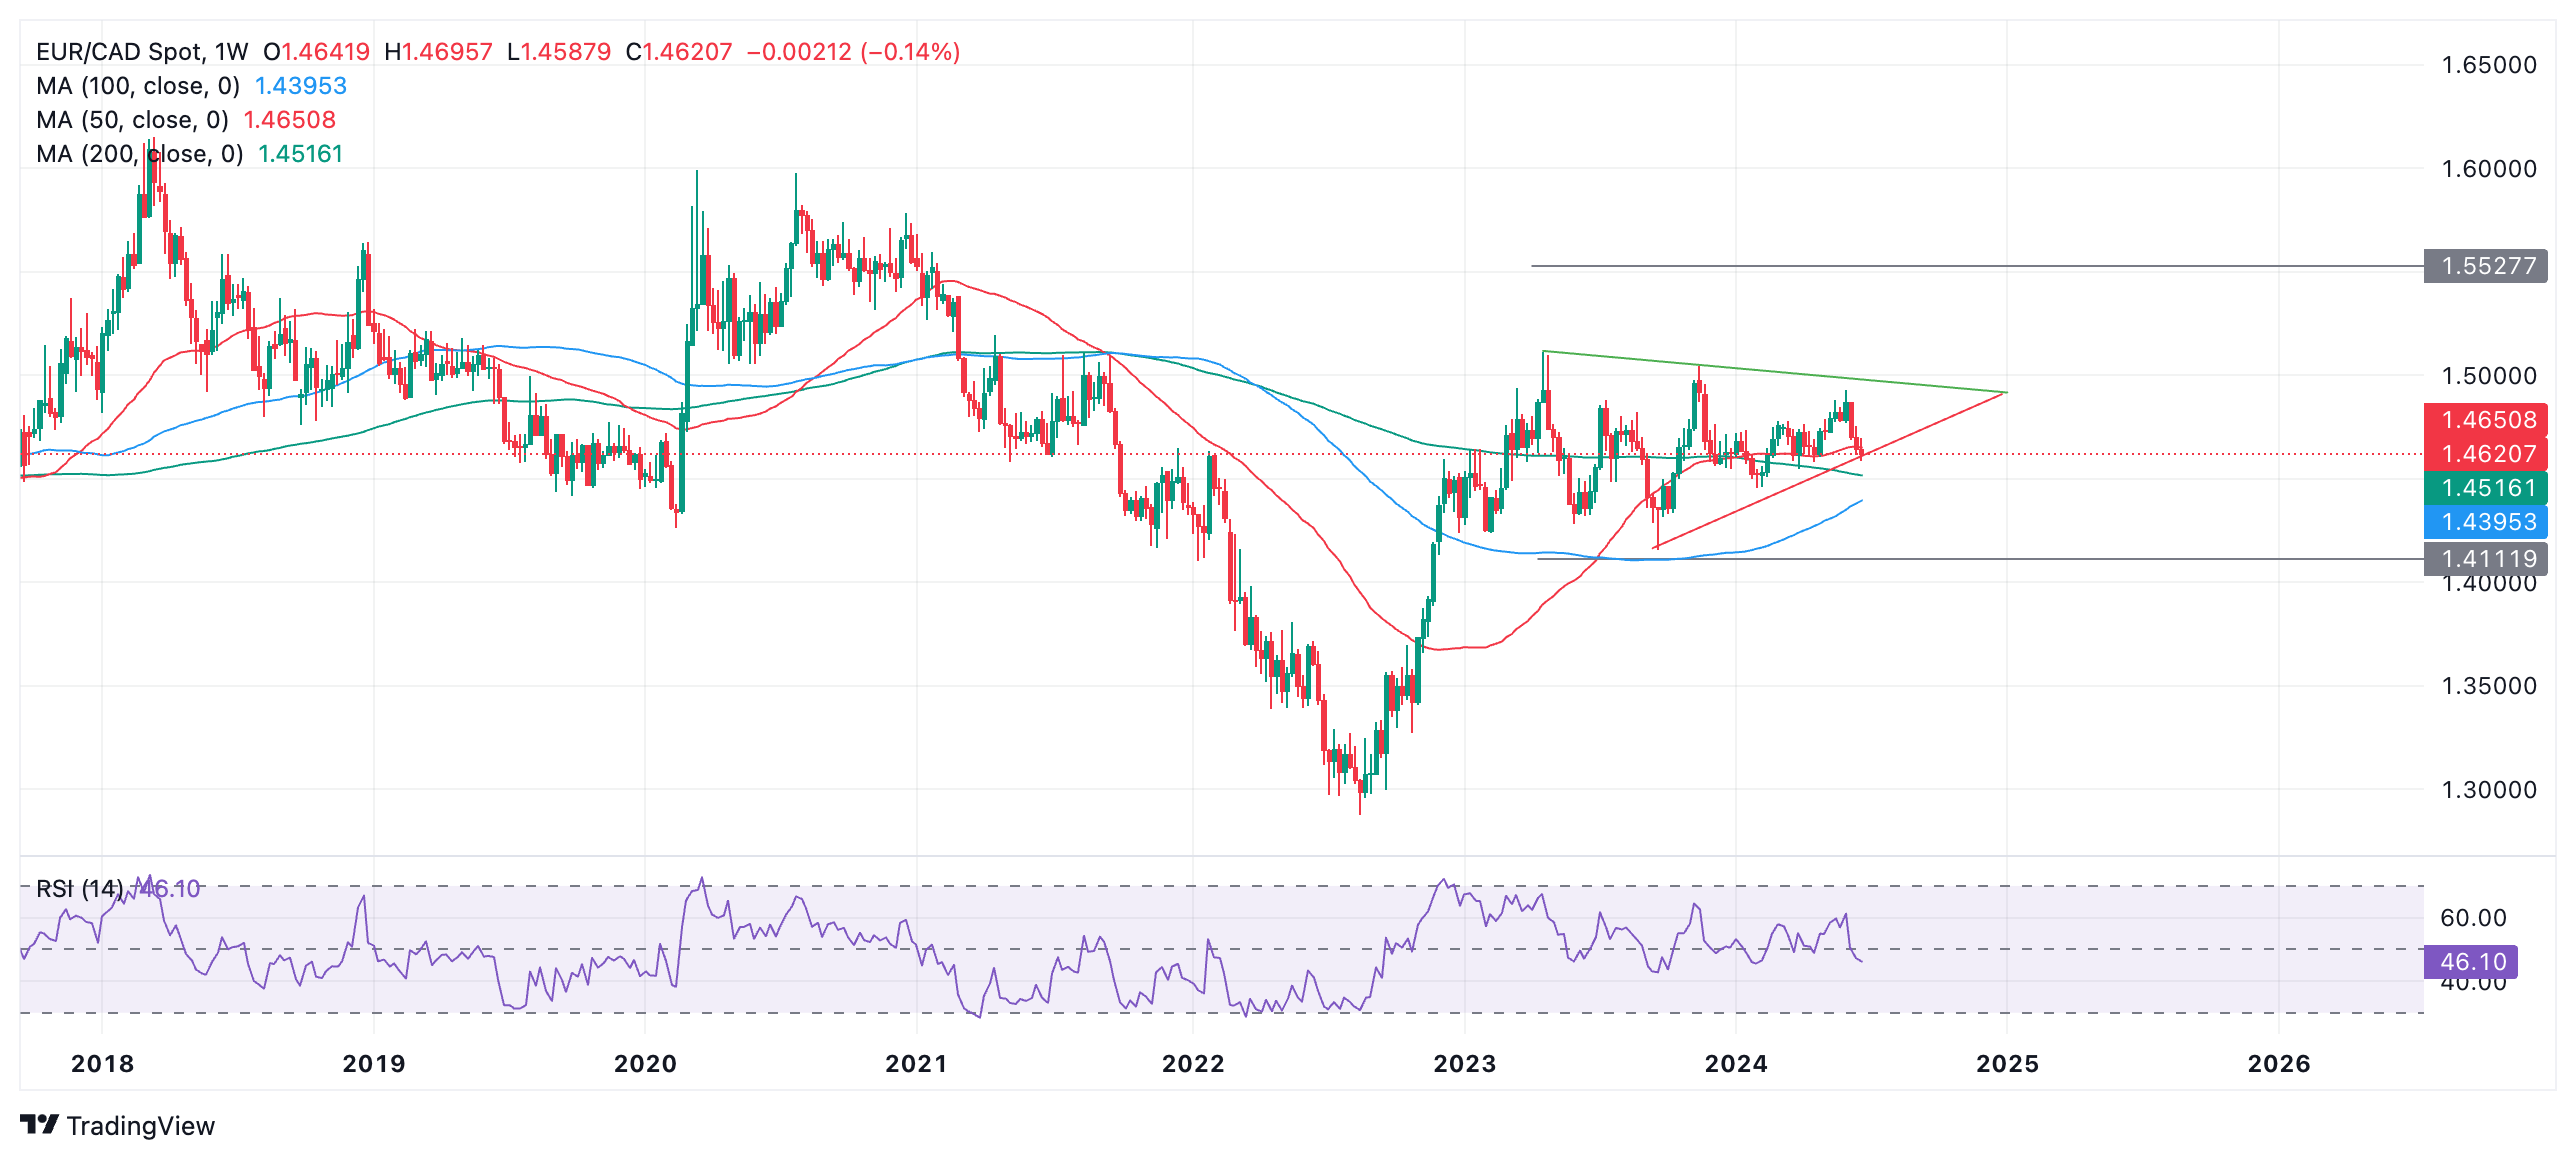The width and height of the screenshot is (2576, 1160).
Task: Click the red 1.46508 price tag
Action: pyautogui.click(x=2486, y=420)
